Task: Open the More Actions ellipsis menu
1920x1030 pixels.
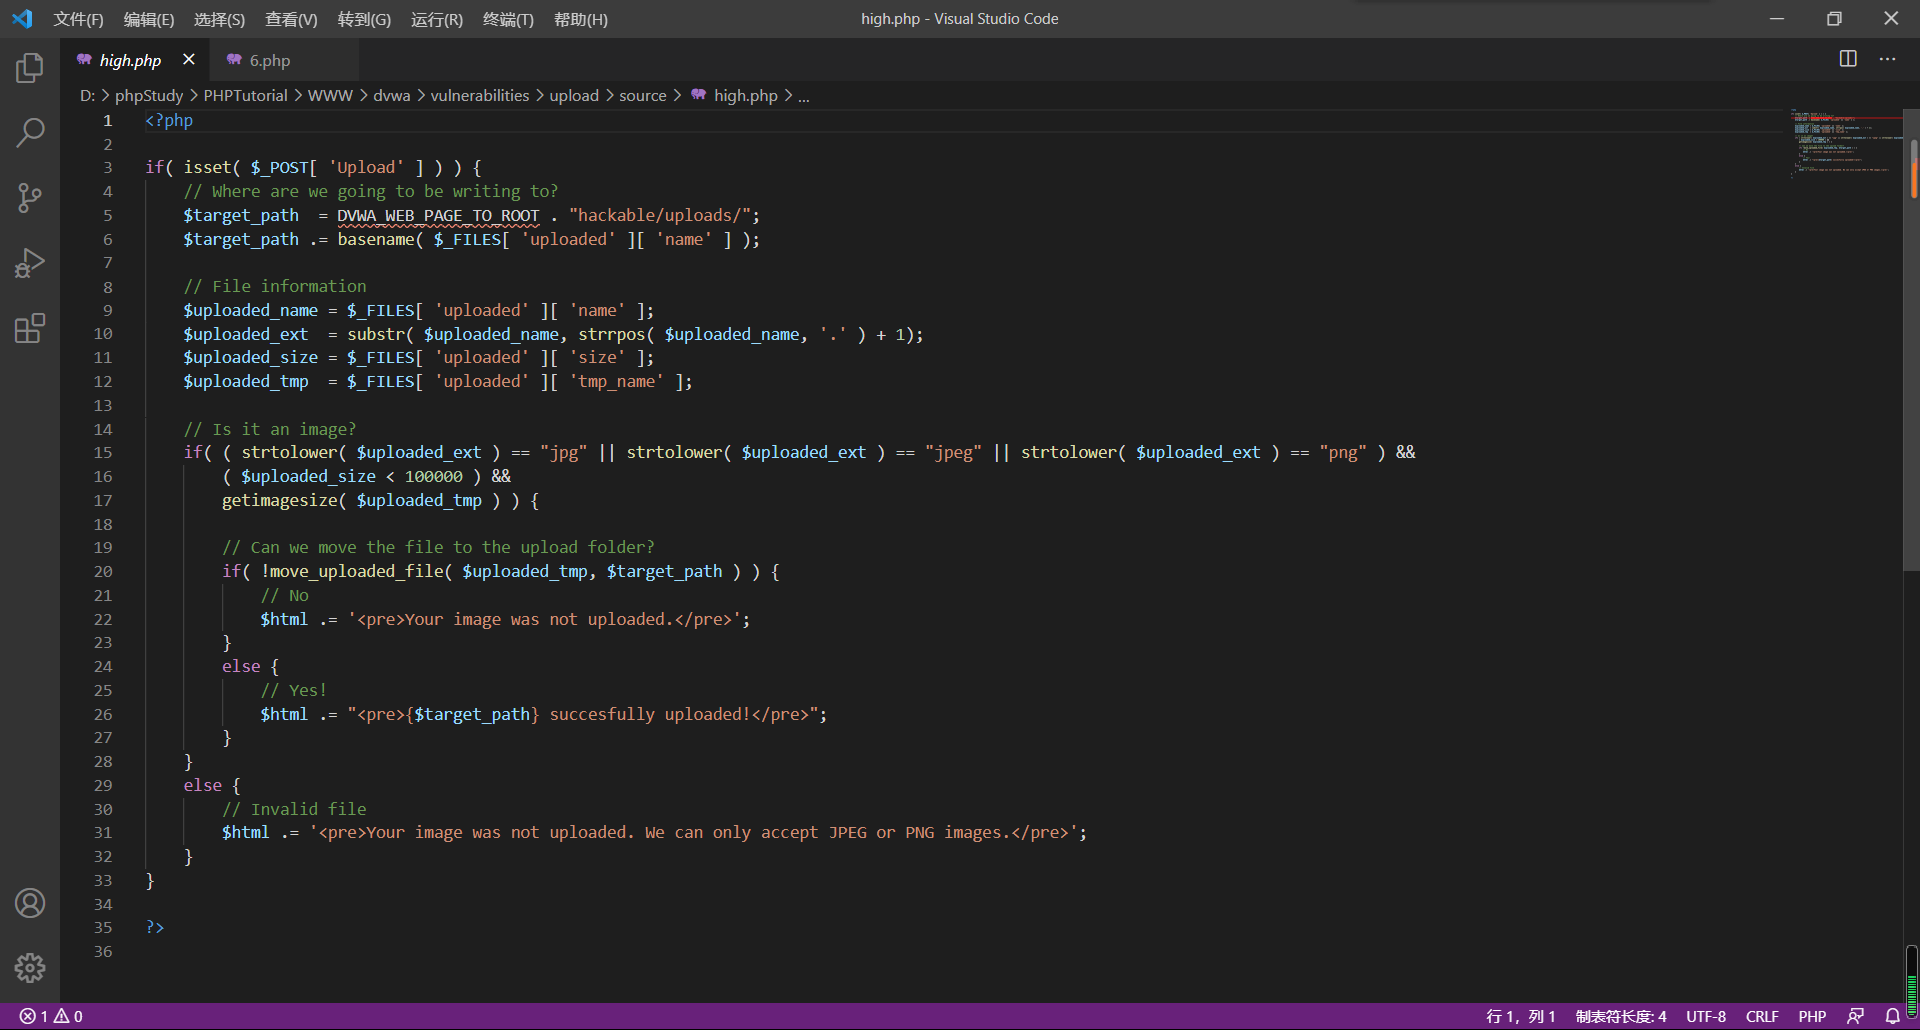Action: point(1887,59)
